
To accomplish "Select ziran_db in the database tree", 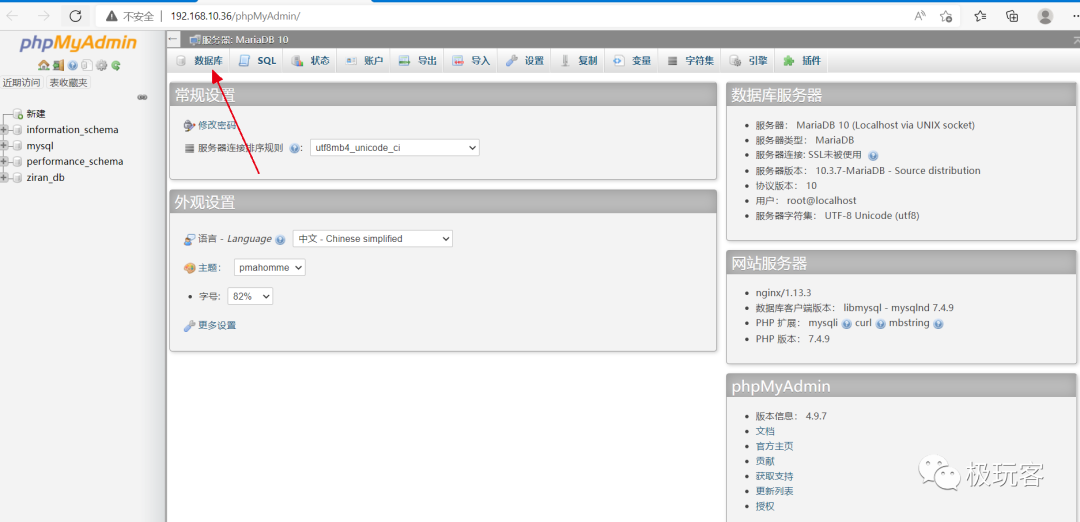I will [x=45, y=178].
